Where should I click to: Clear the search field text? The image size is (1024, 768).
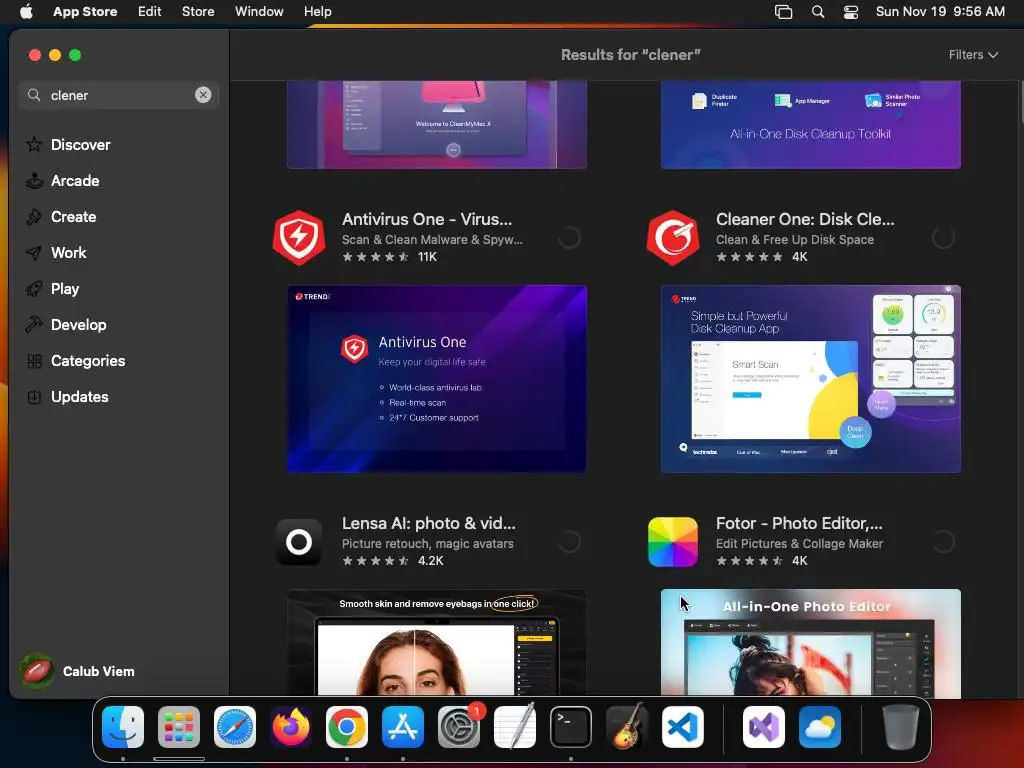tap(203, 95)
